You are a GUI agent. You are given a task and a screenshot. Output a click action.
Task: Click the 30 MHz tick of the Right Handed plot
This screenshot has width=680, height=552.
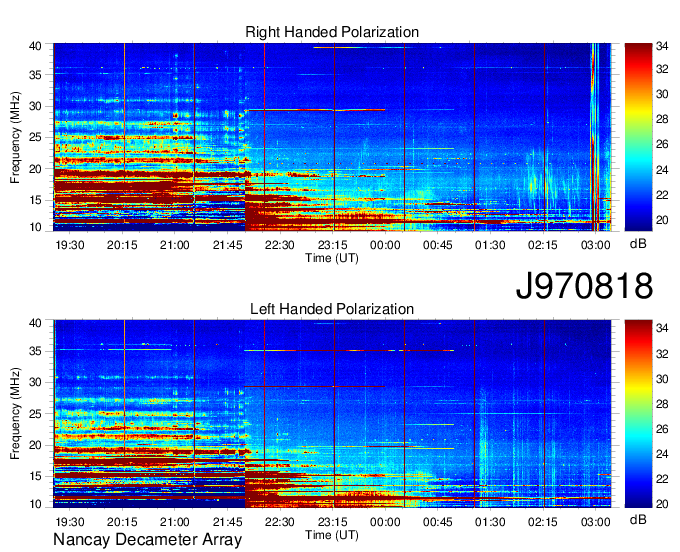pos(35,106)
